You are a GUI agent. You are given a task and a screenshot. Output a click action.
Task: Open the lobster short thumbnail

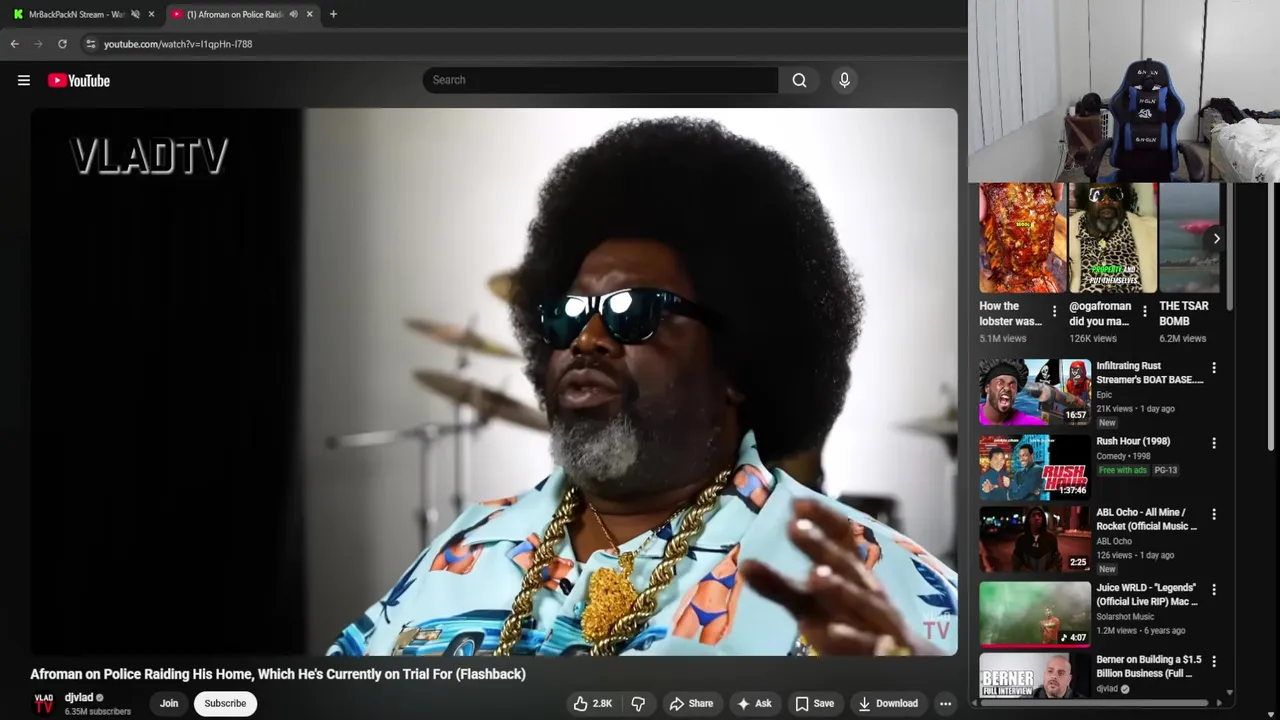tap(1022, 238)
